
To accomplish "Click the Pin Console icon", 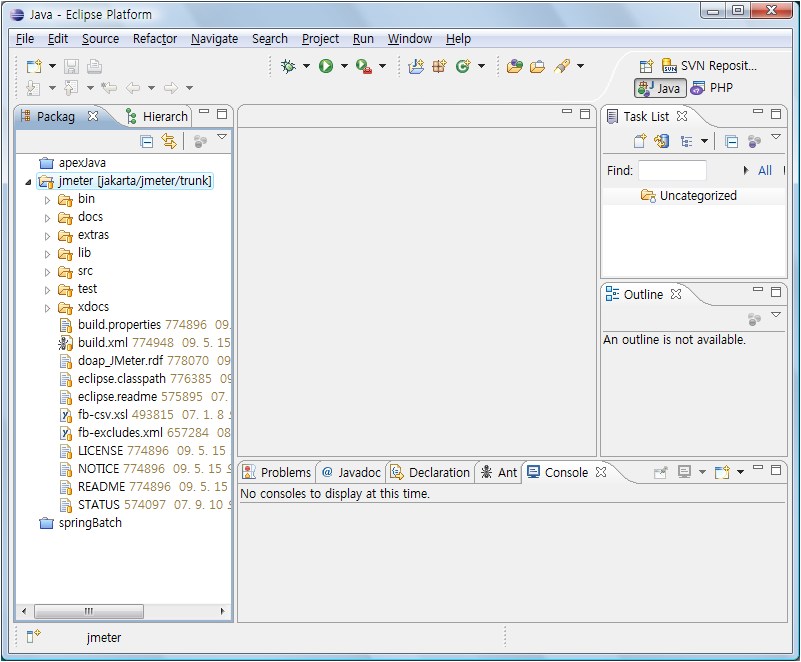I will [661, 472].
